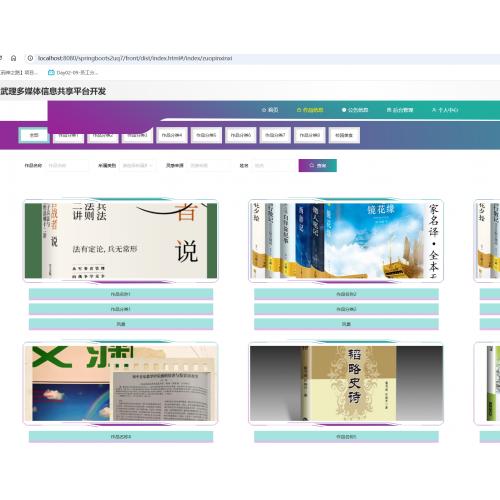Click the platform title heading text

click(x=53, y=91)
